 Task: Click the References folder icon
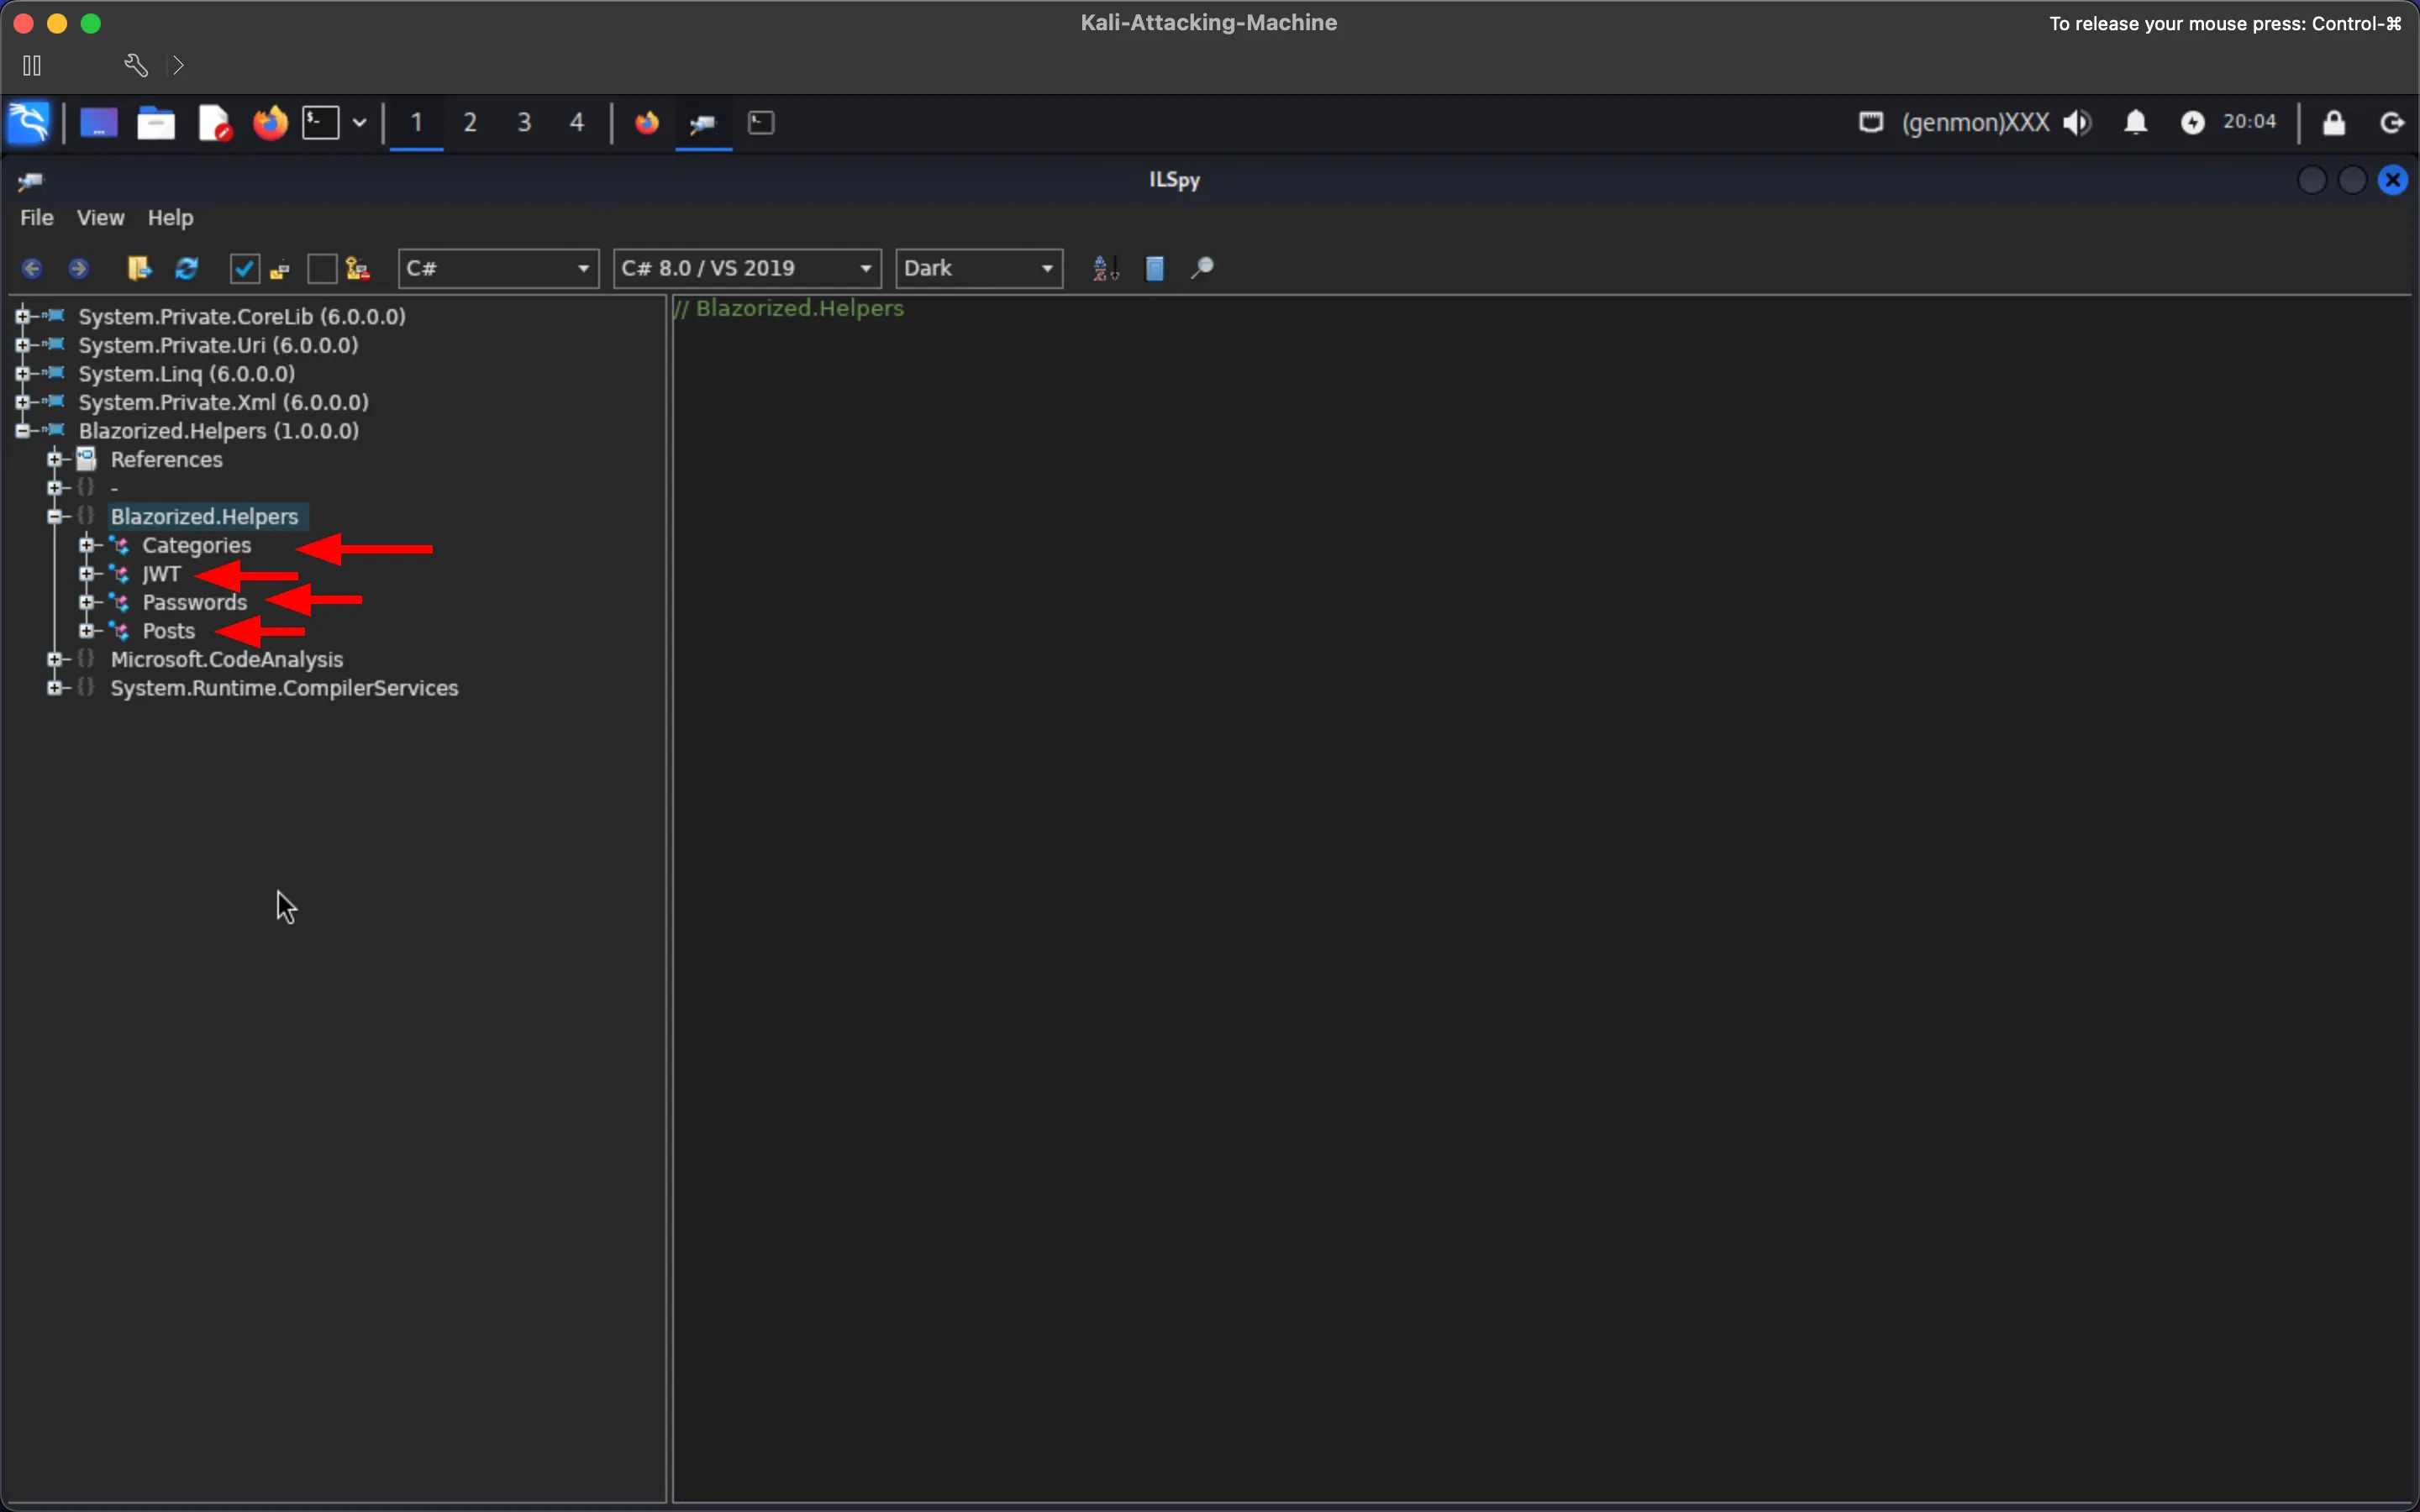point(87,459)
